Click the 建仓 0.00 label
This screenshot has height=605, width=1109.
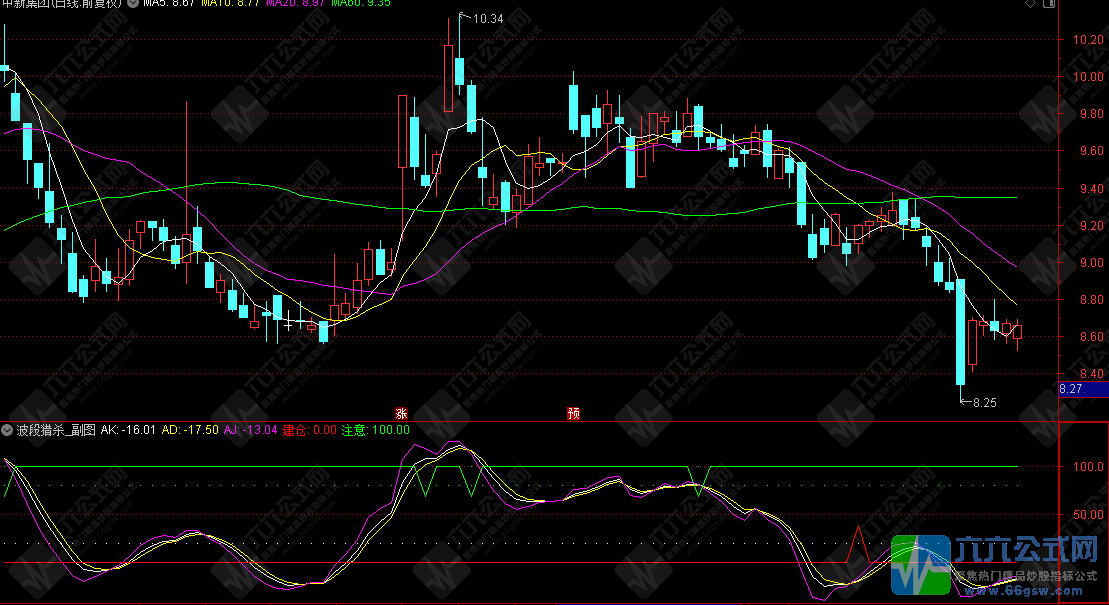pos(310,430)
